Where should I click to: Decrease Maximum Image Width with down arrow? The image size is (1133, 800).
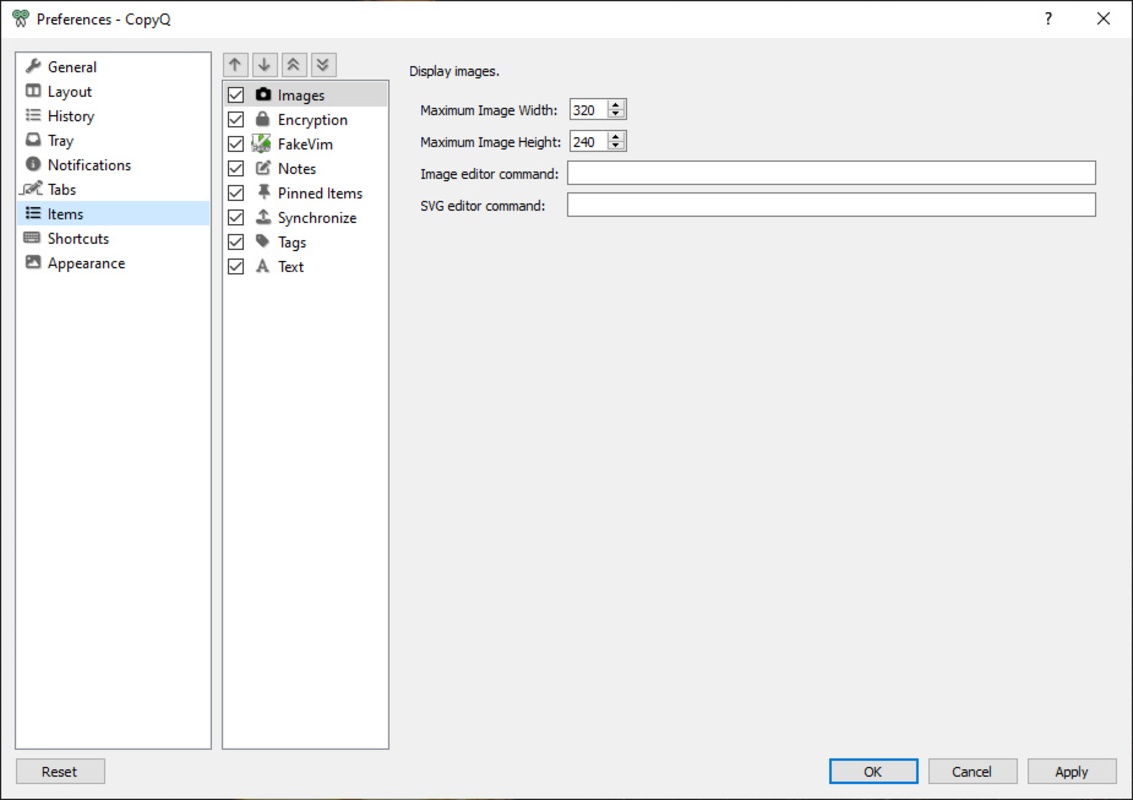click(x=616, y=114)
